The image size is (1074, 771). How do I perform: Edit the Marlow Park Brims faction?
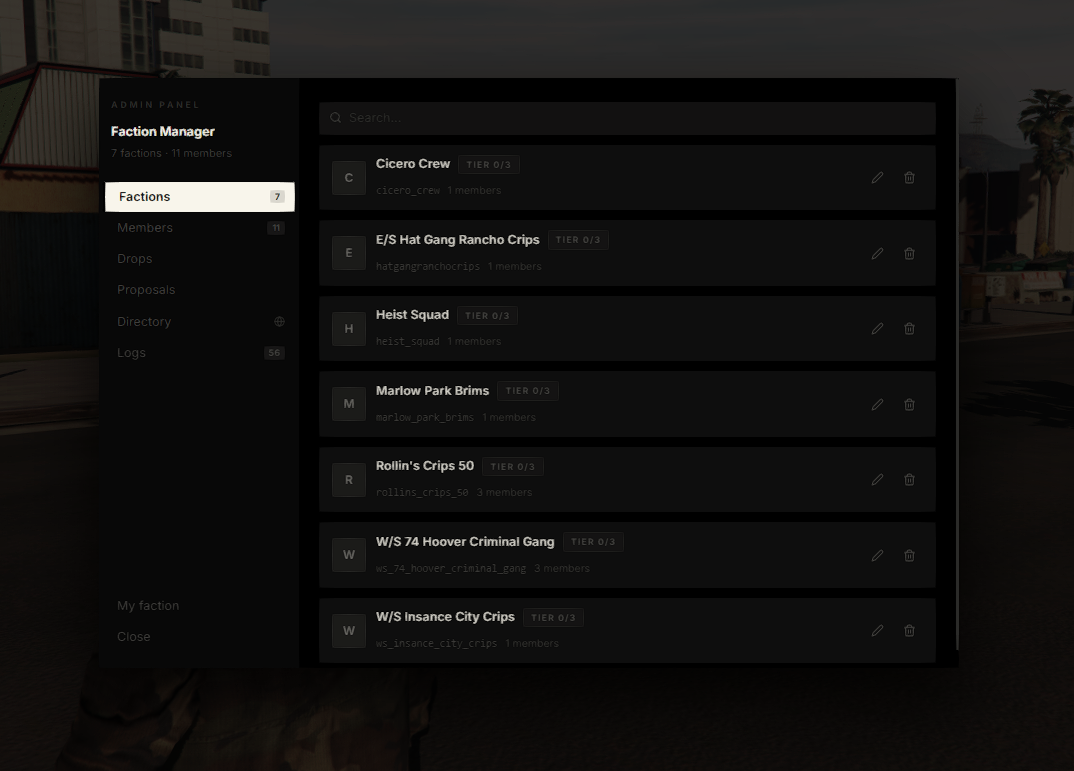pos(877,405)
